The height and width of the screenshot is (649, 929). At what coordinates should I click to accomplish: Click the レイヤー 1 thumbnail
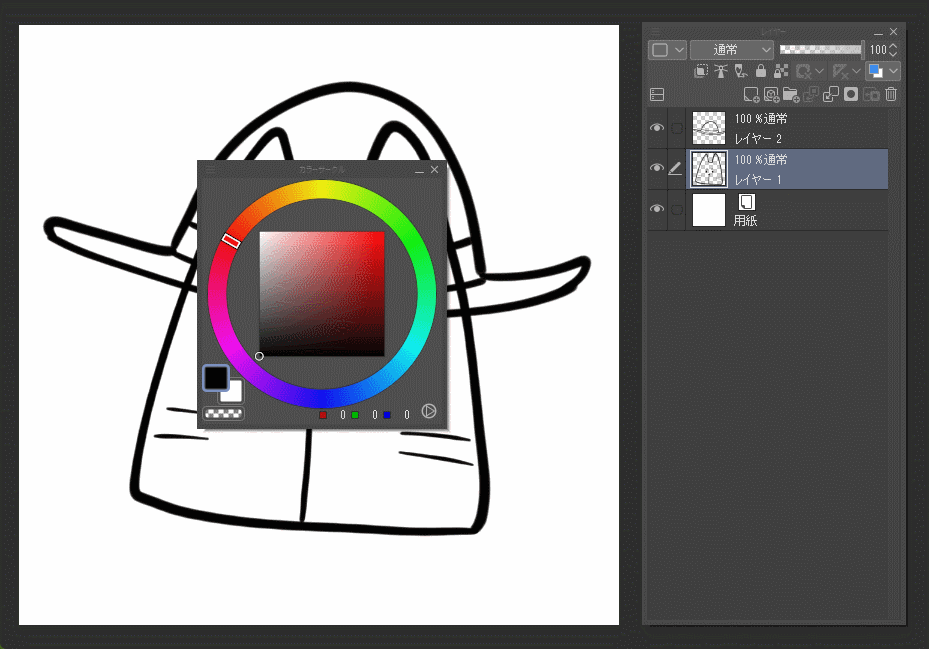coord(709,169)
